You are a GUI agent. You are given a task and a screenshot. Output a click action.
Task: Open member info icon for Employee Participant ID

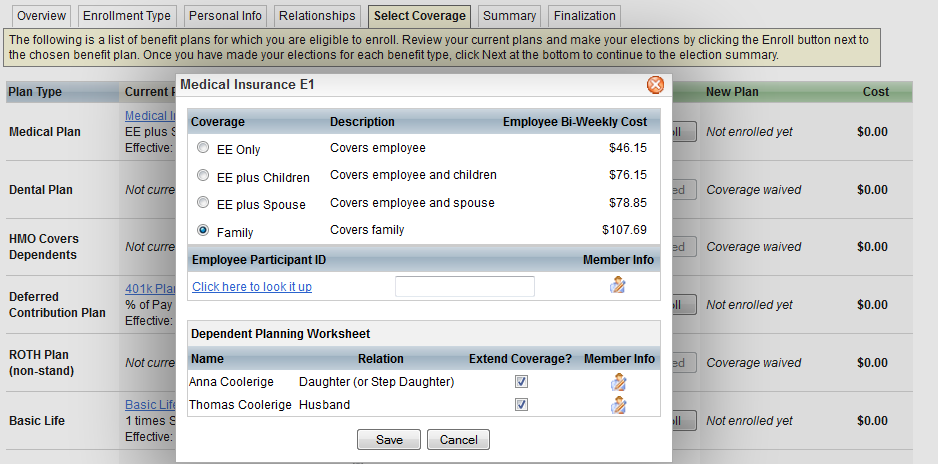[618, 286]
